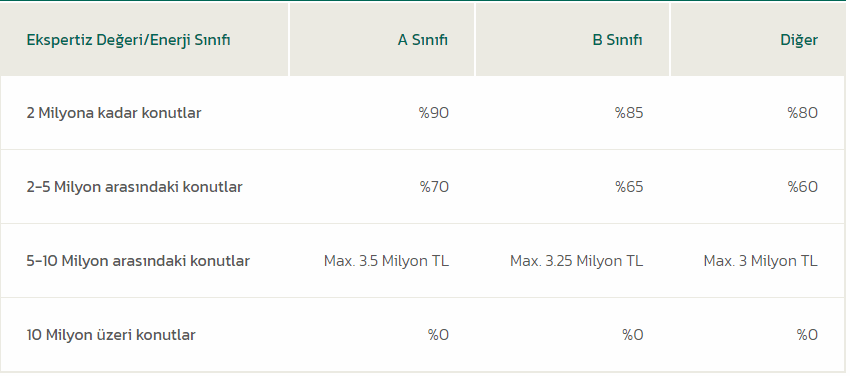This screenshot has height=376, width=850.
Task: Select the B Sınıfı column header
Action: tap(617, 41)
